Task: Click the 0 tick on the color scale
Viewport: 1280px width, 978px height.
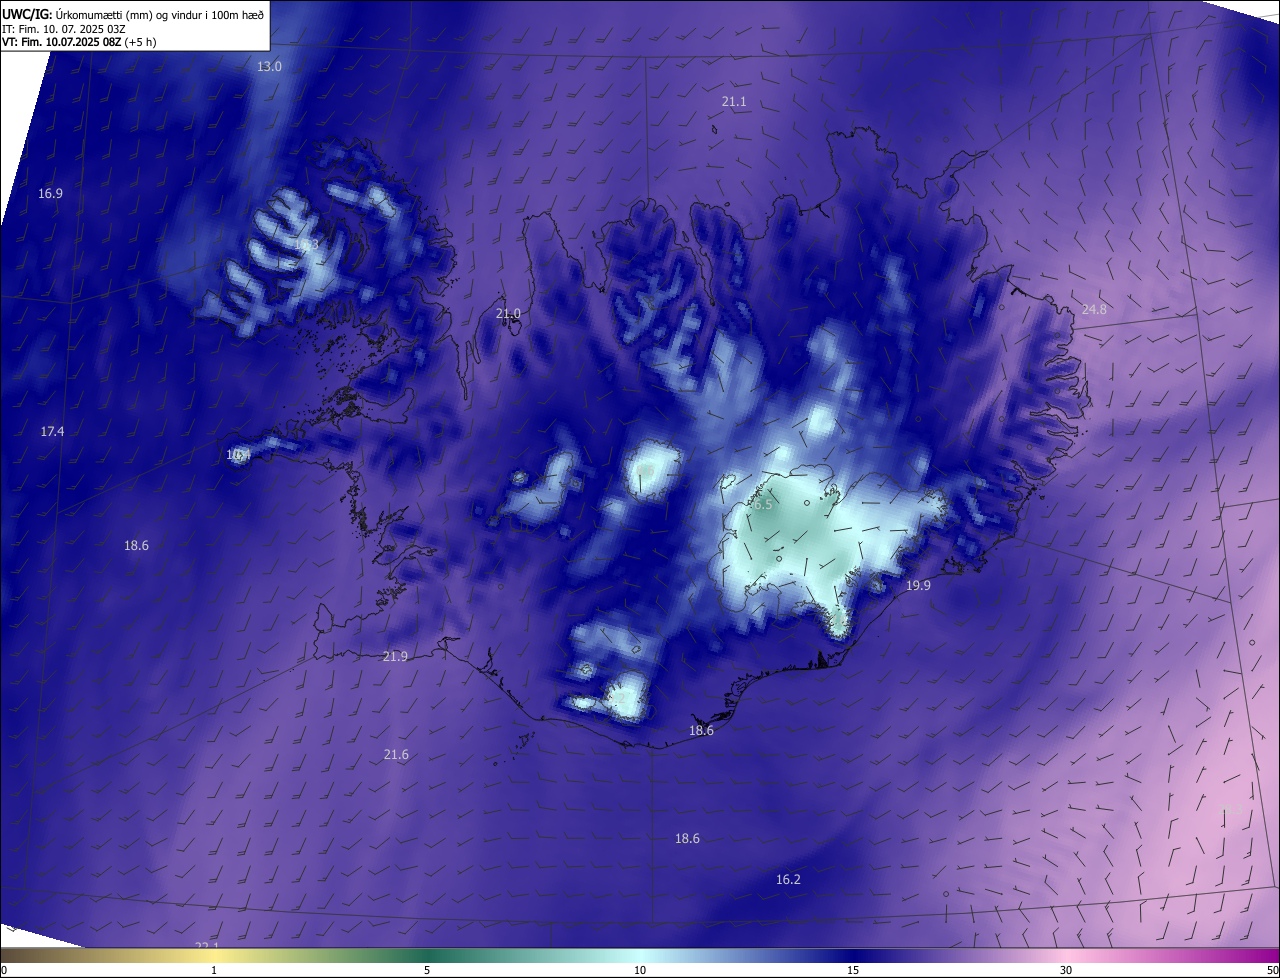Action: pyautogui.click(x=4, y=970)
